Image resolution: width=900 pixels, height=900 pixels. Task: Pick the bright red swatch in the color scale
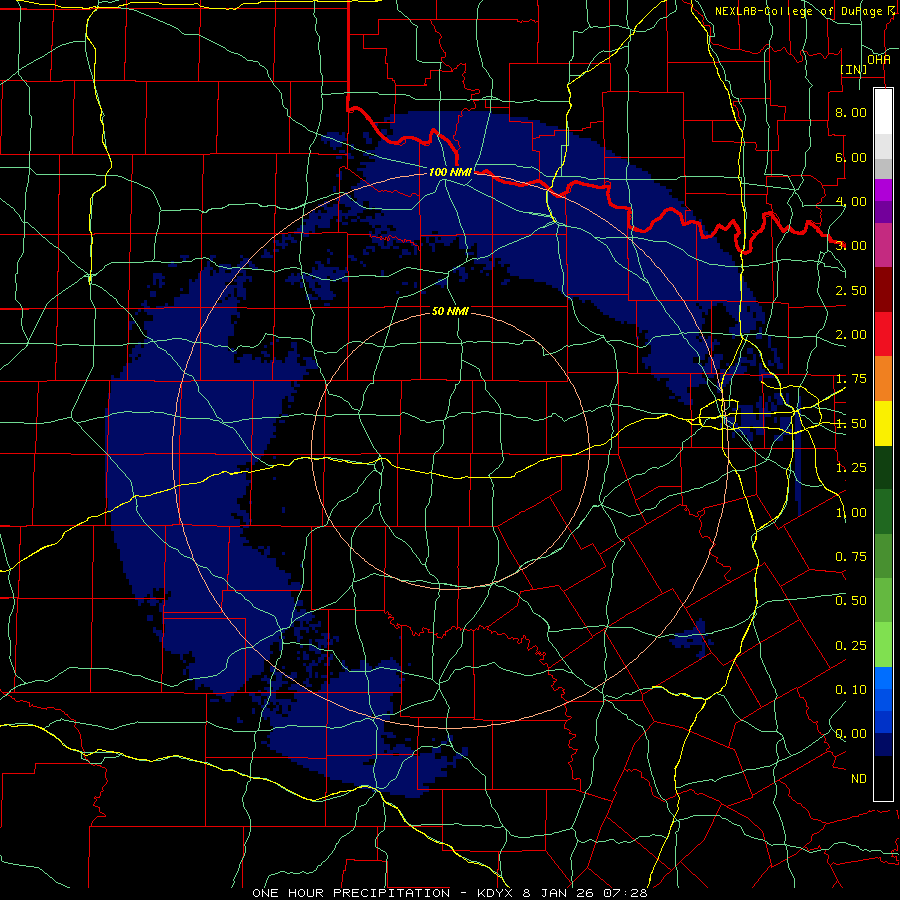(883, 334)
